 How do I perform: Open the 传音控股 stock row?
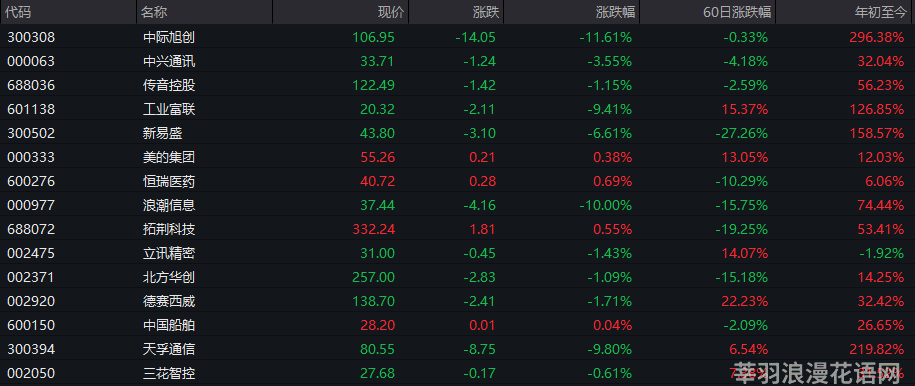click(x=458, y=85)
